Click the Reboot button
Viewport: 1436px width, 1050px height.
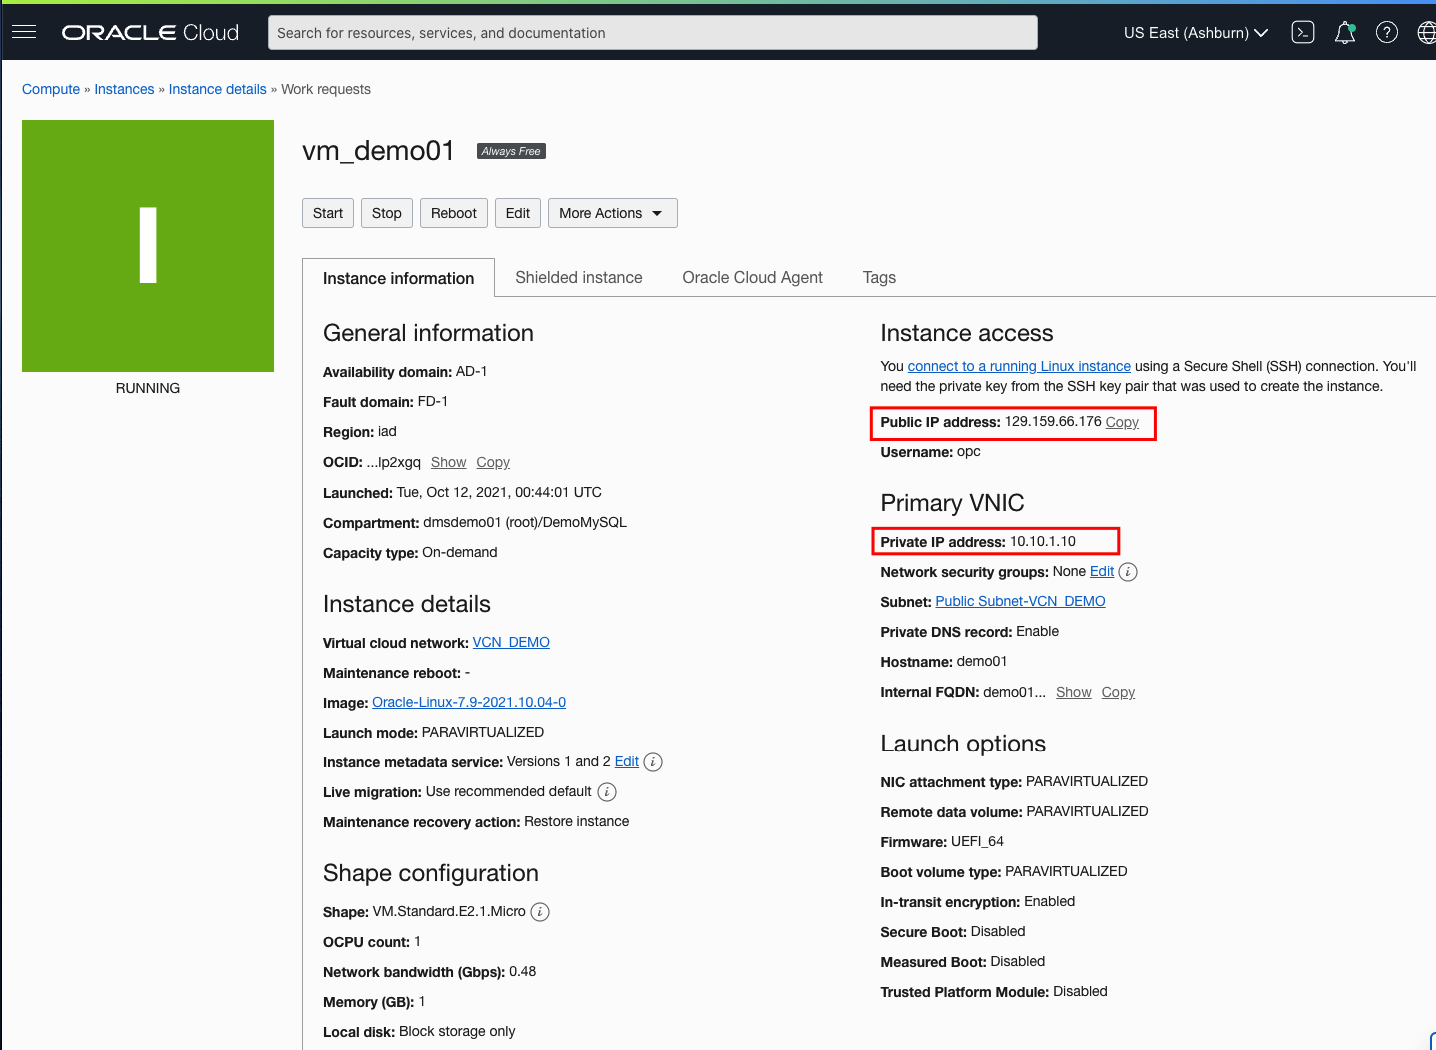(454, 213)
